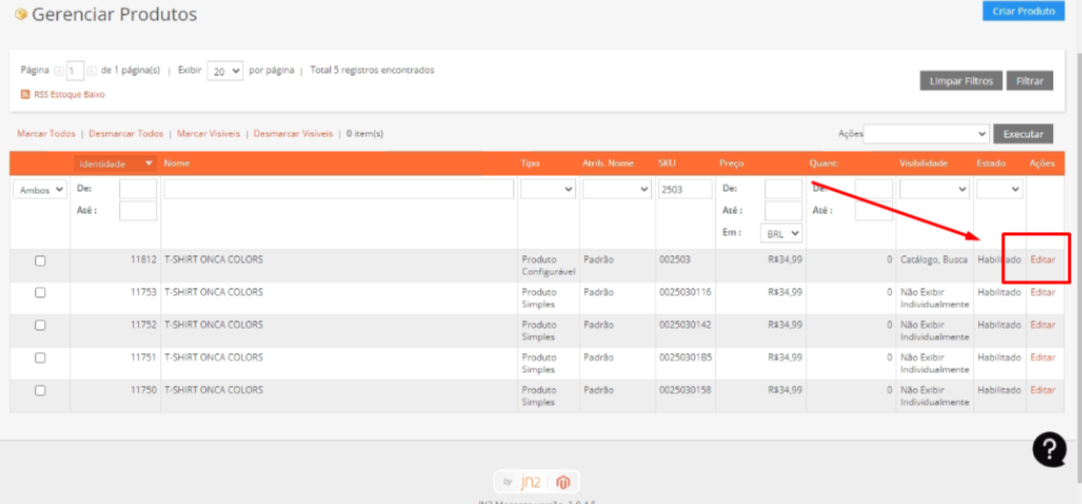Click the Magento logo in the footer

coord(564,481)
